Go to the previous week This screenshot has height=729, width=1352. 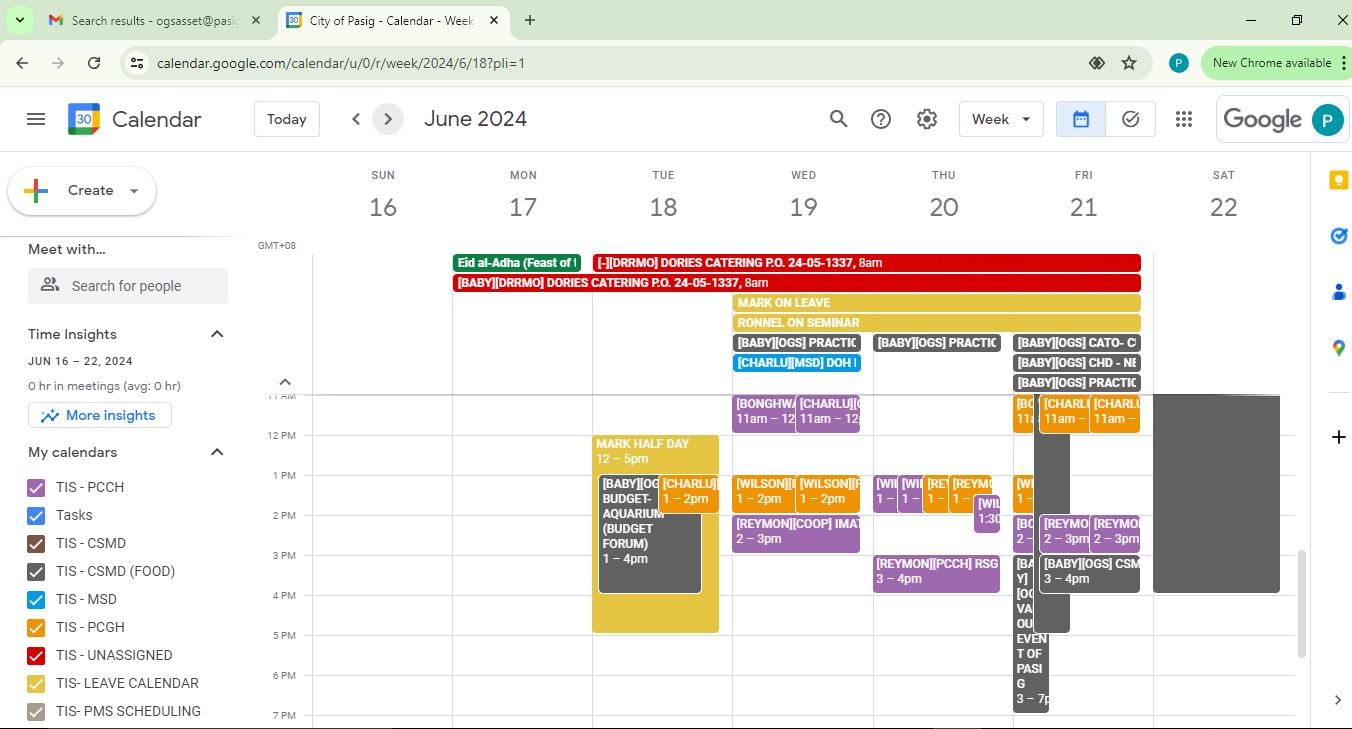click(356, 119)
